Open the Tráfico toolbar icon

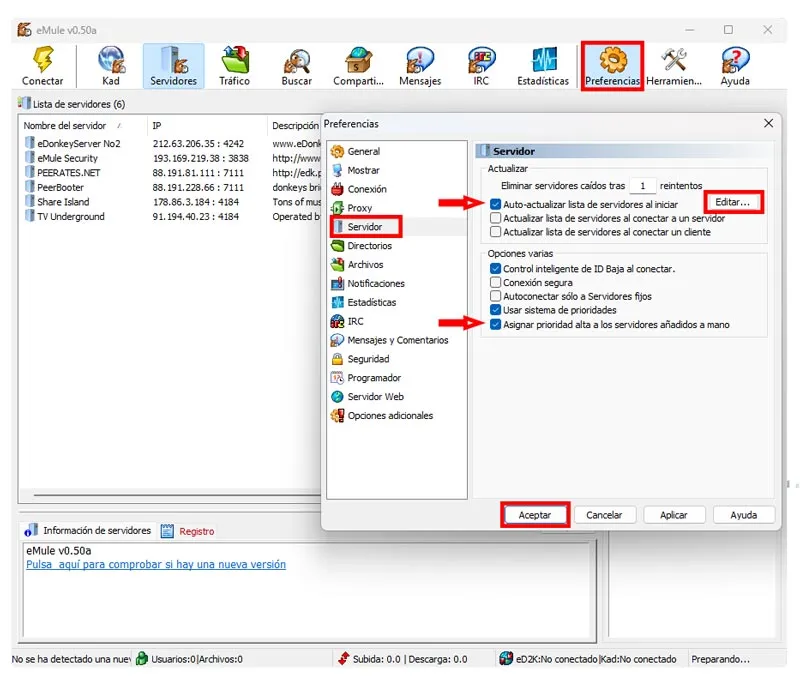[x=235, y=66]
